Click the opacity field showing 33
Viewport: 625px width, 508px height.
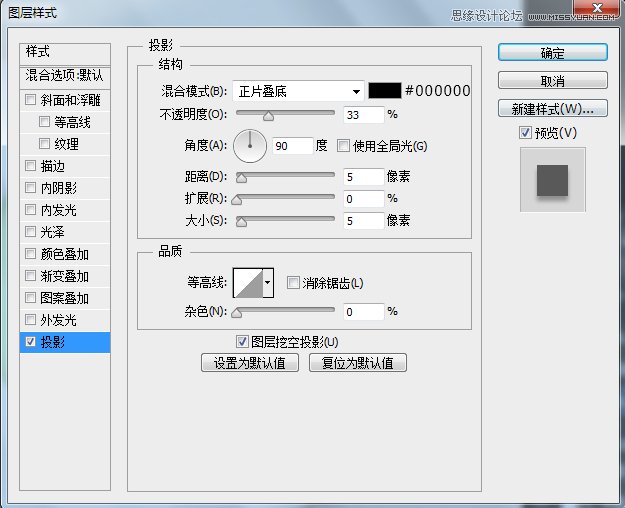(364, 115)
